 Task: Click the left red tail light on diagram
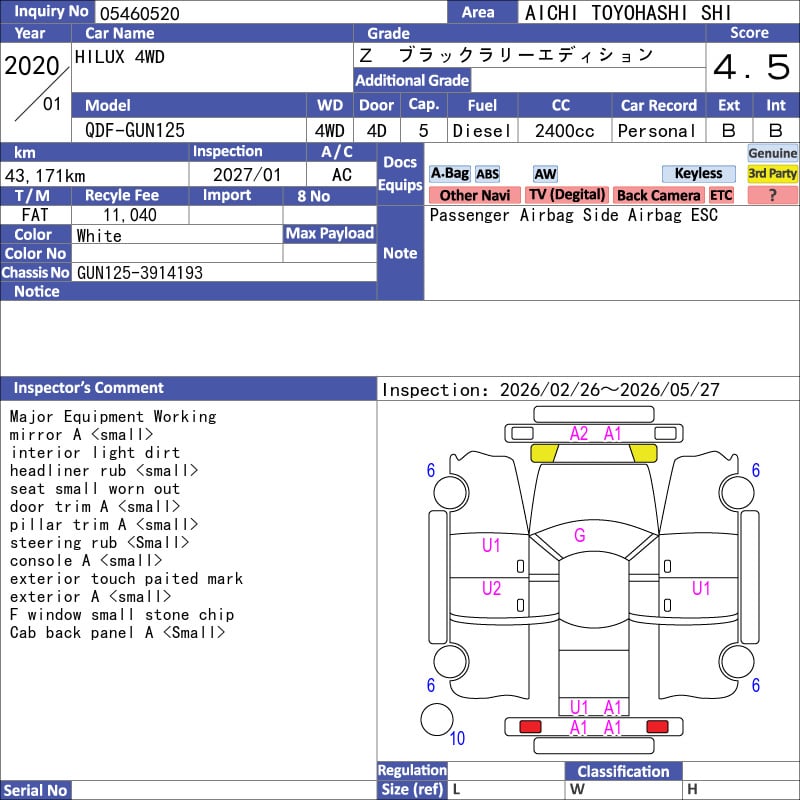(x=530, y=726)
